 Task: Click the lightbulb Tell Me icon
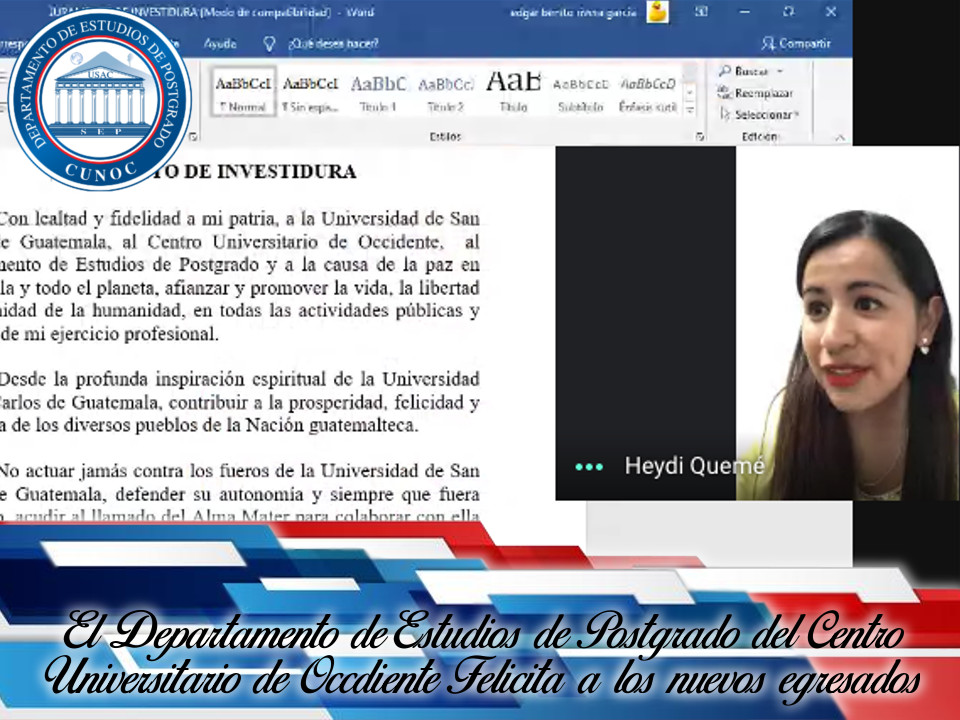[269, 43]
